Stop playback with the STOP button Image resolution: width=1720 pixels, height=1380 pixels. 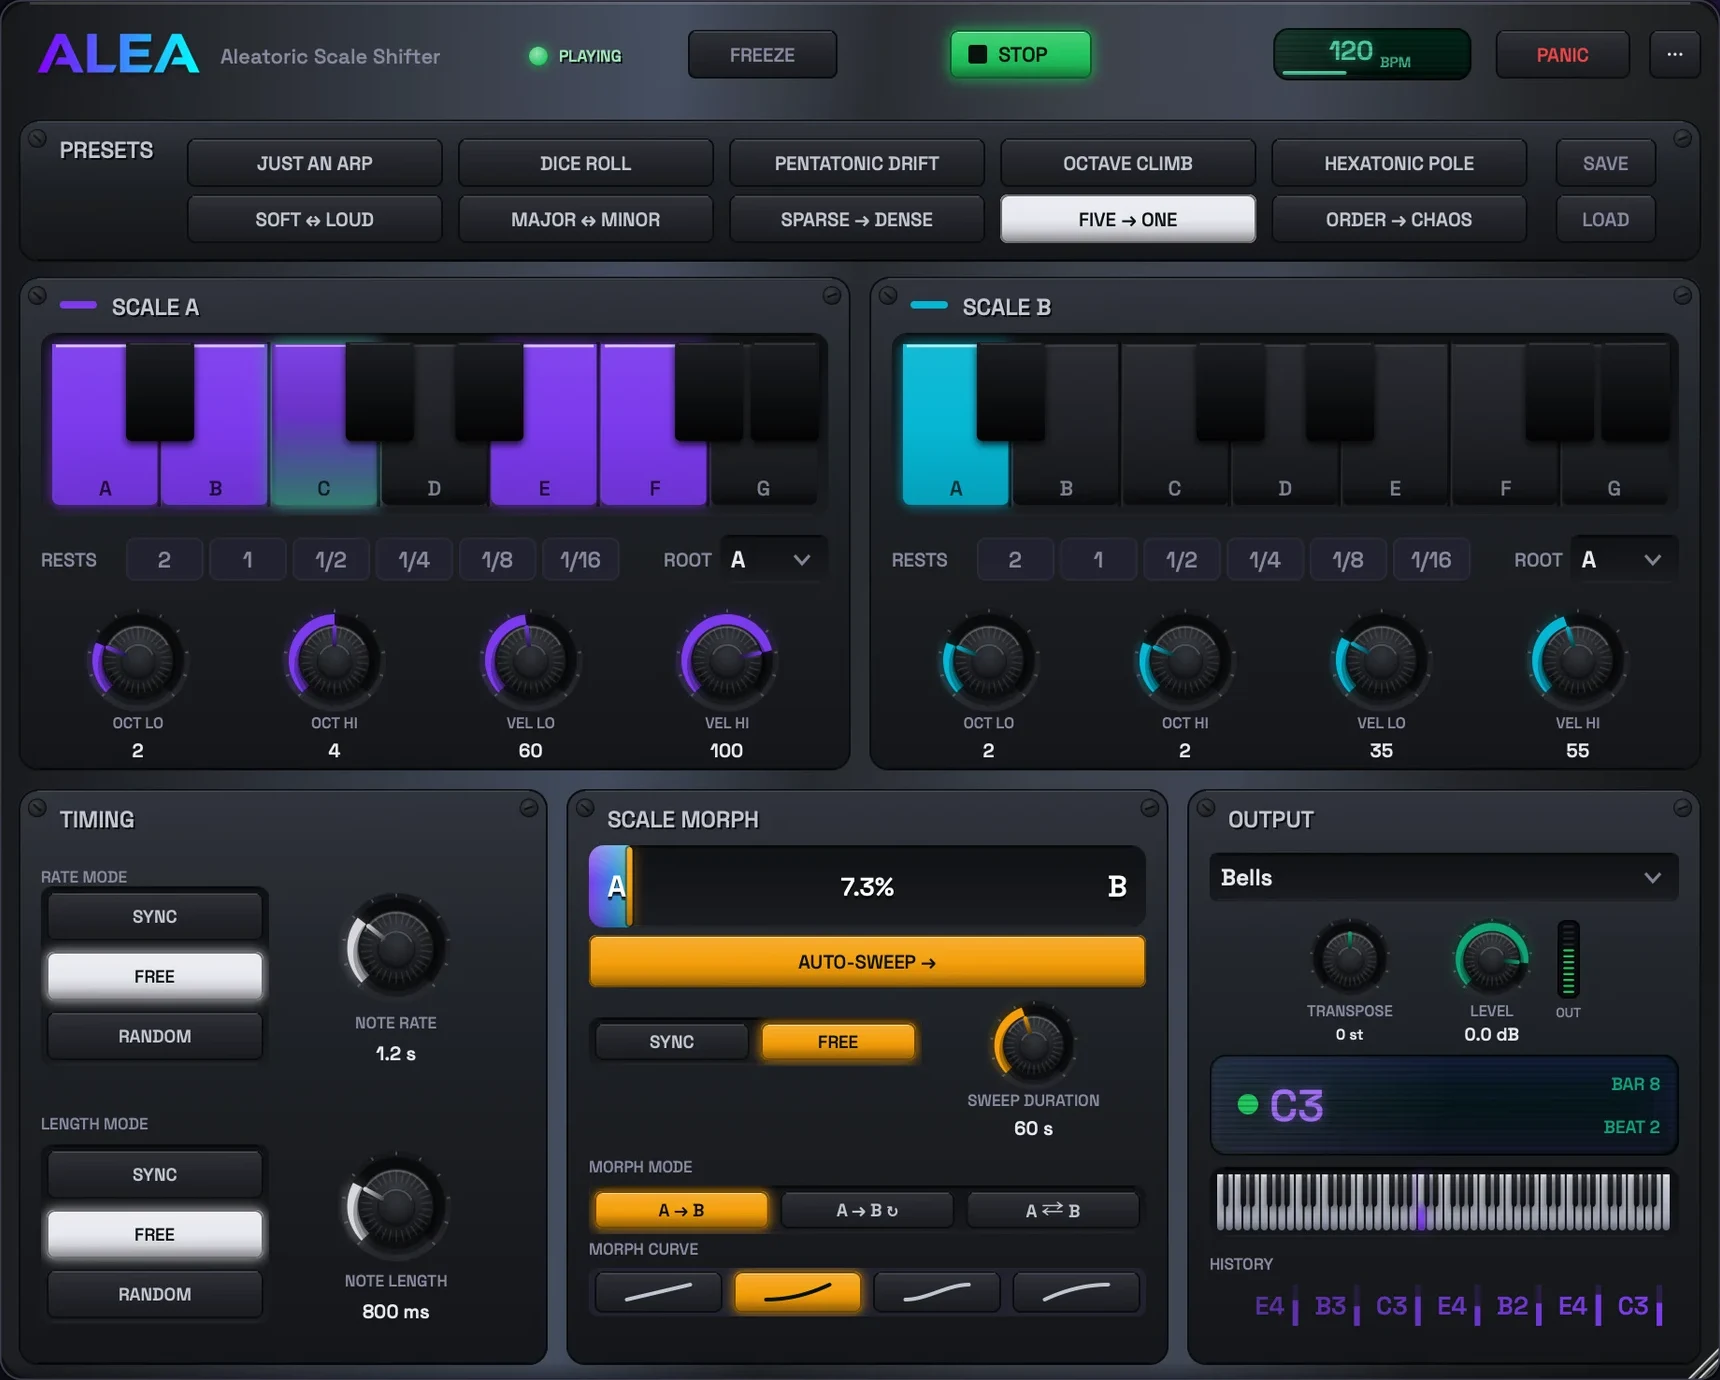1020,54
